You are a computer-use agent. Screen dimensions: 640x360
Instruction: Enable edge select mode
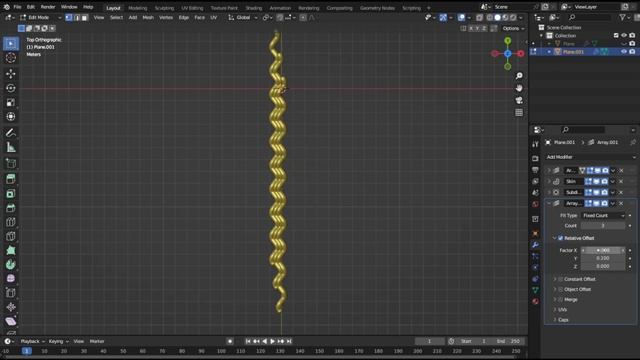(77, 18)
